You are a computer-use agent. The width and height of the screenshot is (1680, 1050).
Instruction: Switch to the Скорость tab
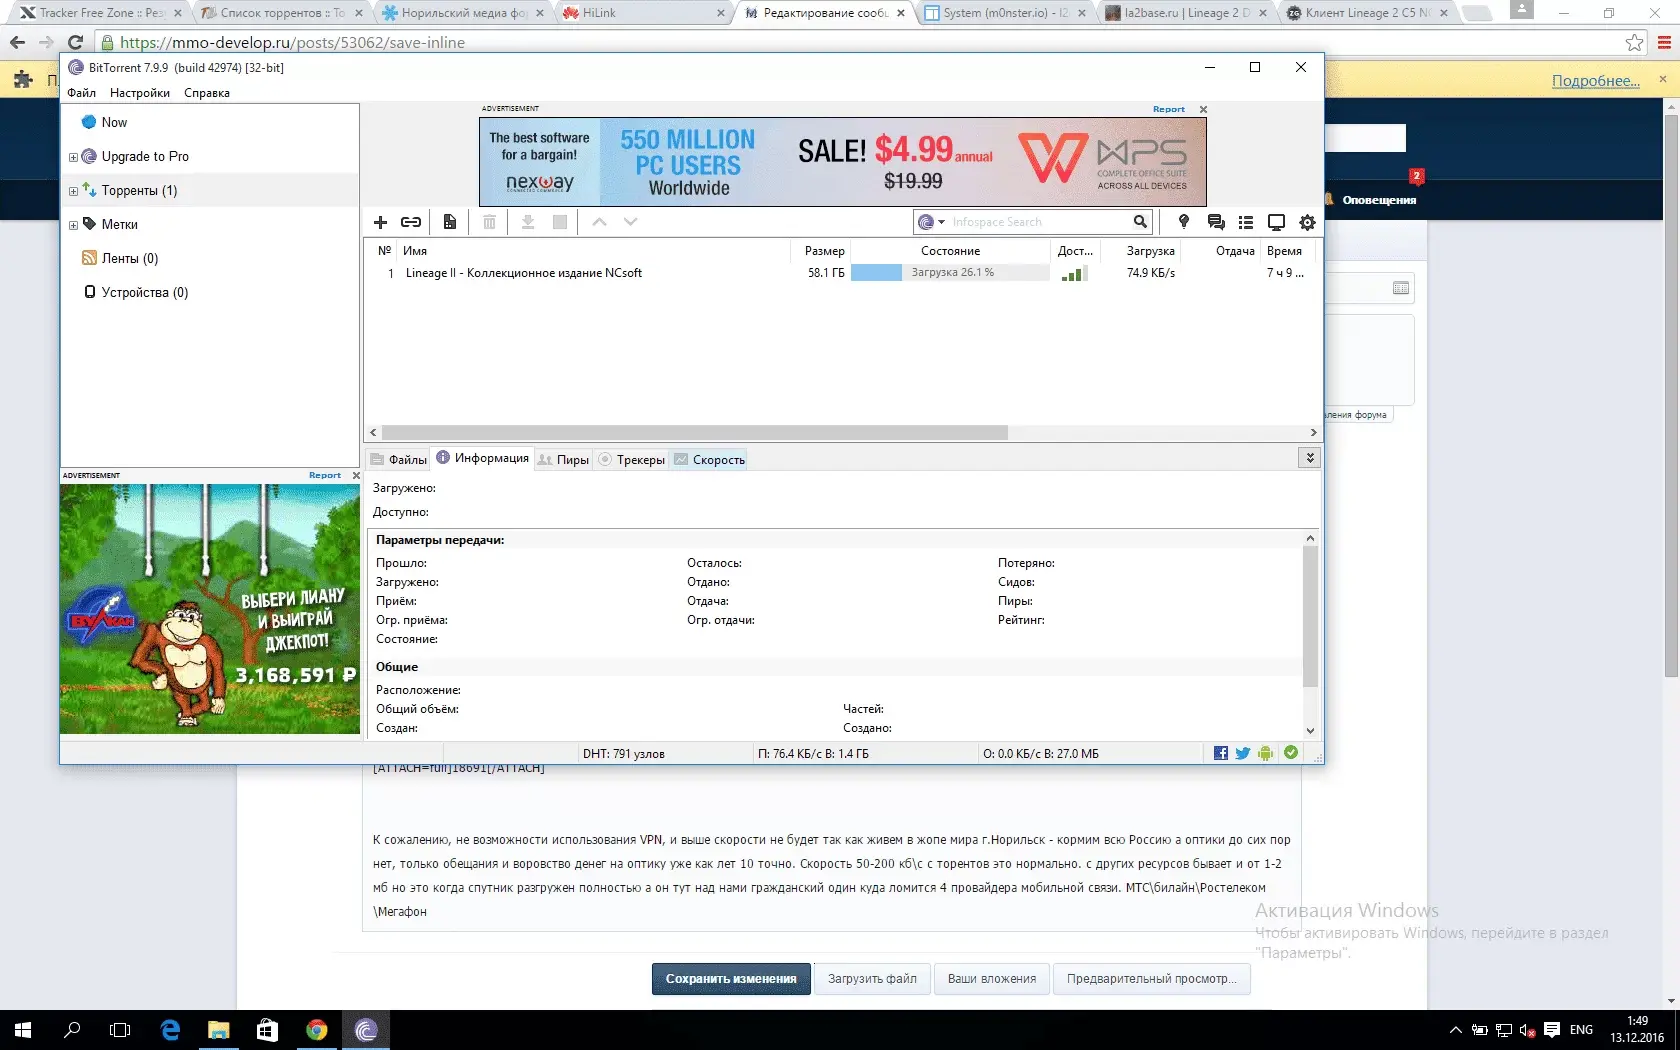pos(709,459)
